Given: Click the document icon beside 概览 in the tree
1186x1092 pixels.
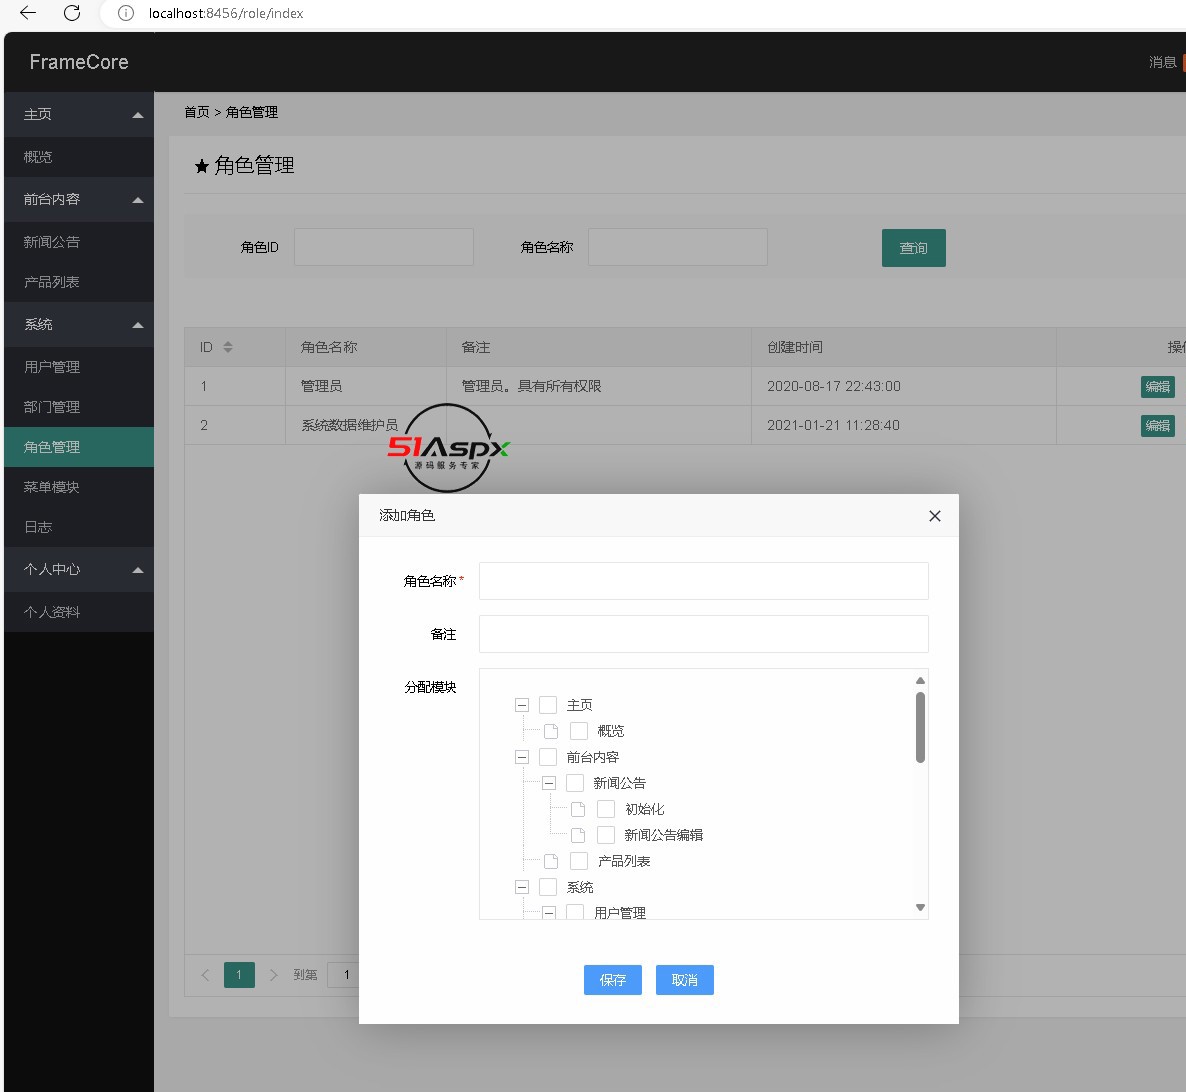Looking at the screenshot, I should click(551, 731).
